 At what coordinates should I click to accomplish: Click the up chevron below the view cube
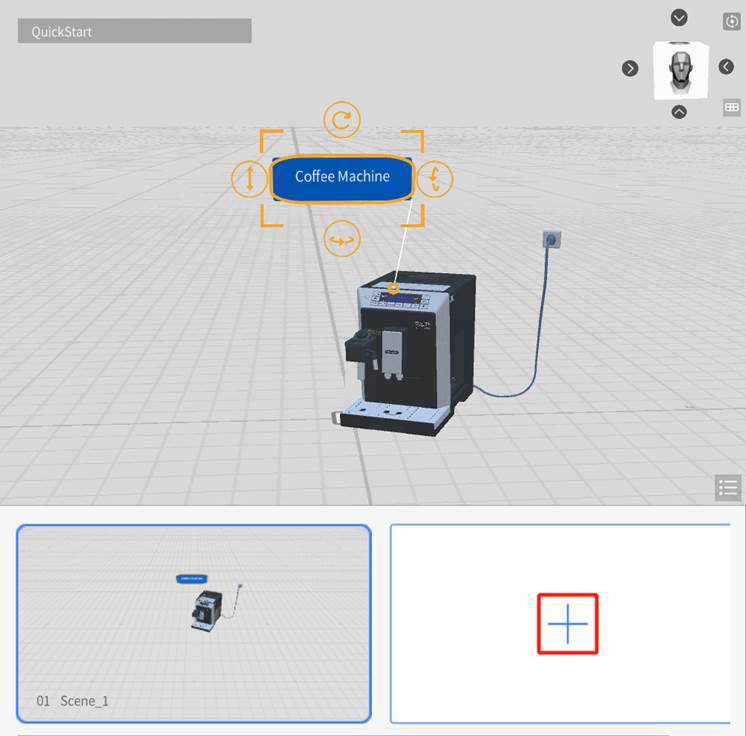point(680,111)
